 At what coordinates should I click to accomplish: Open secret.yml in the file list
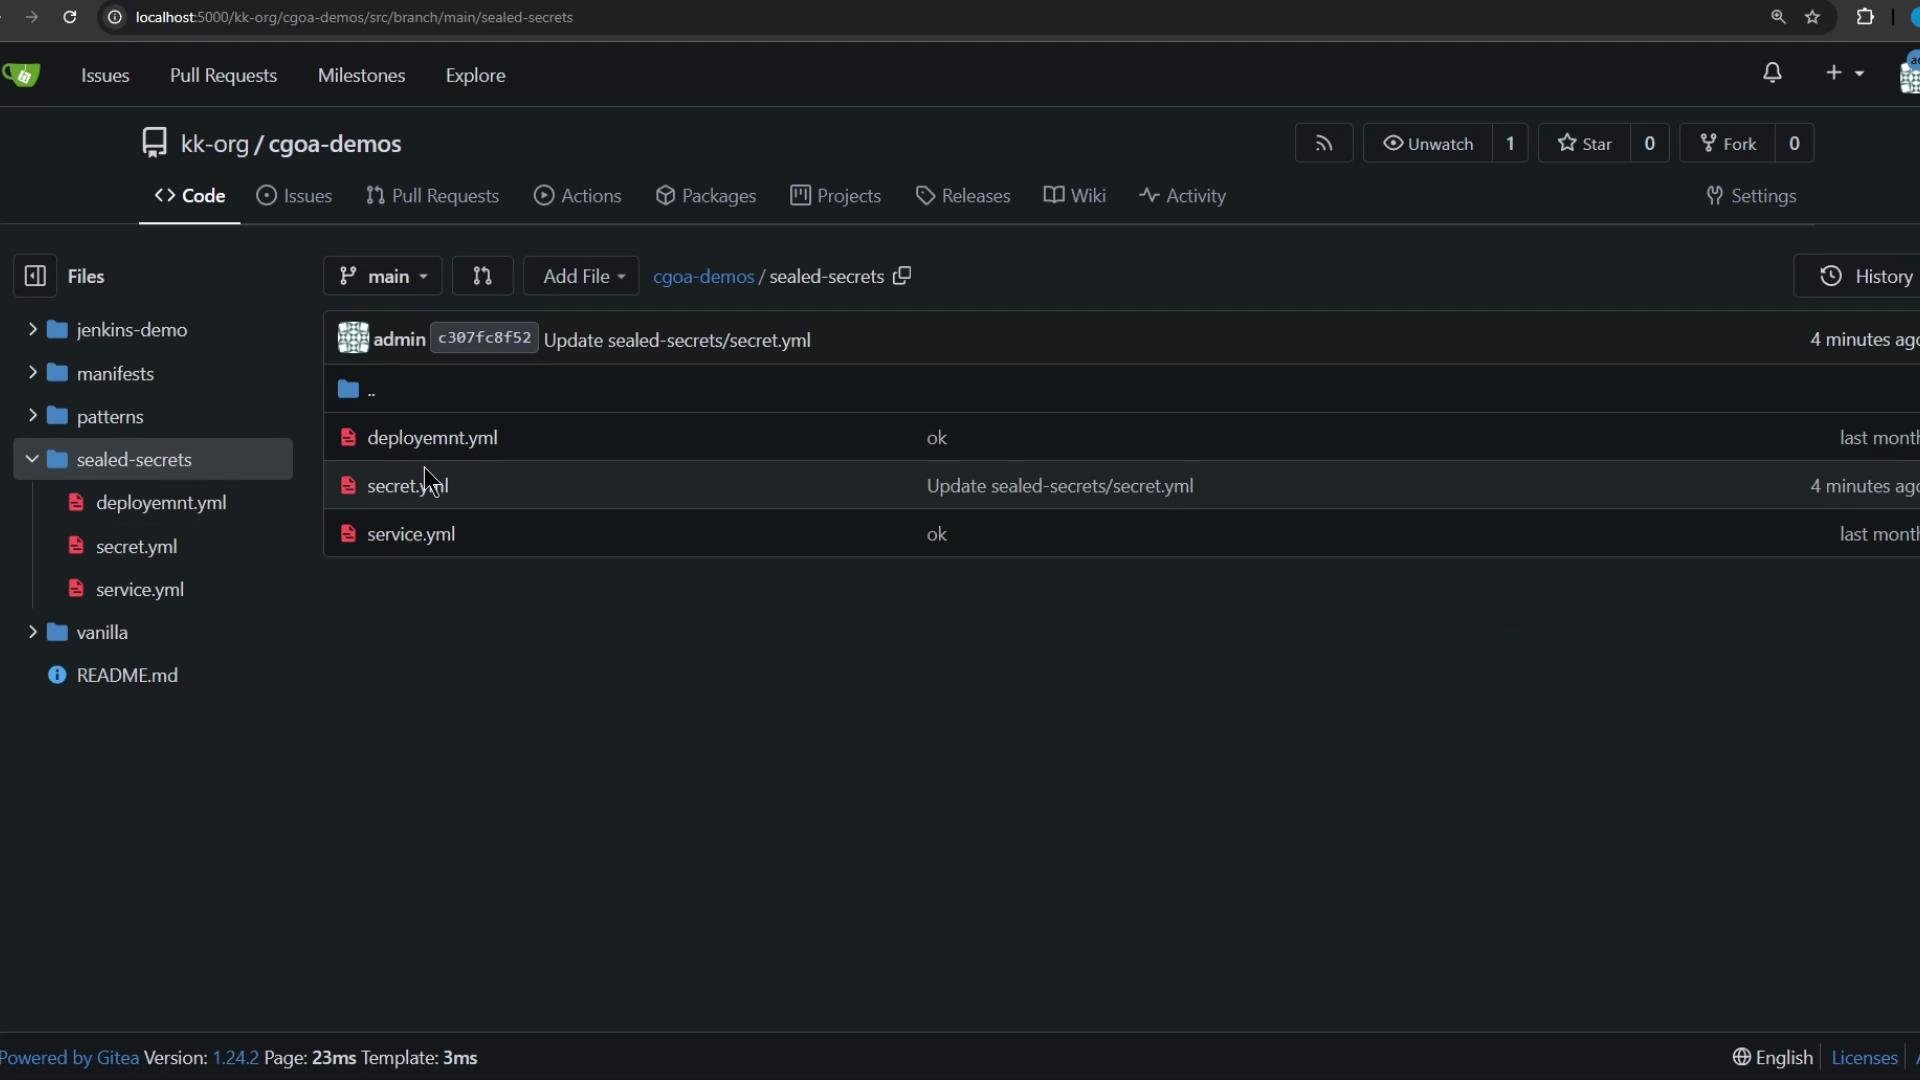tap(407, 486)
